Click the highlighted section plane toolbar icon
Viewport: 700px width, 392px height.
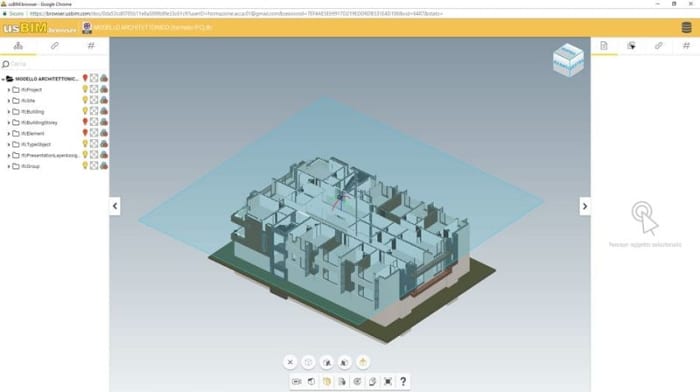(327, 381)
